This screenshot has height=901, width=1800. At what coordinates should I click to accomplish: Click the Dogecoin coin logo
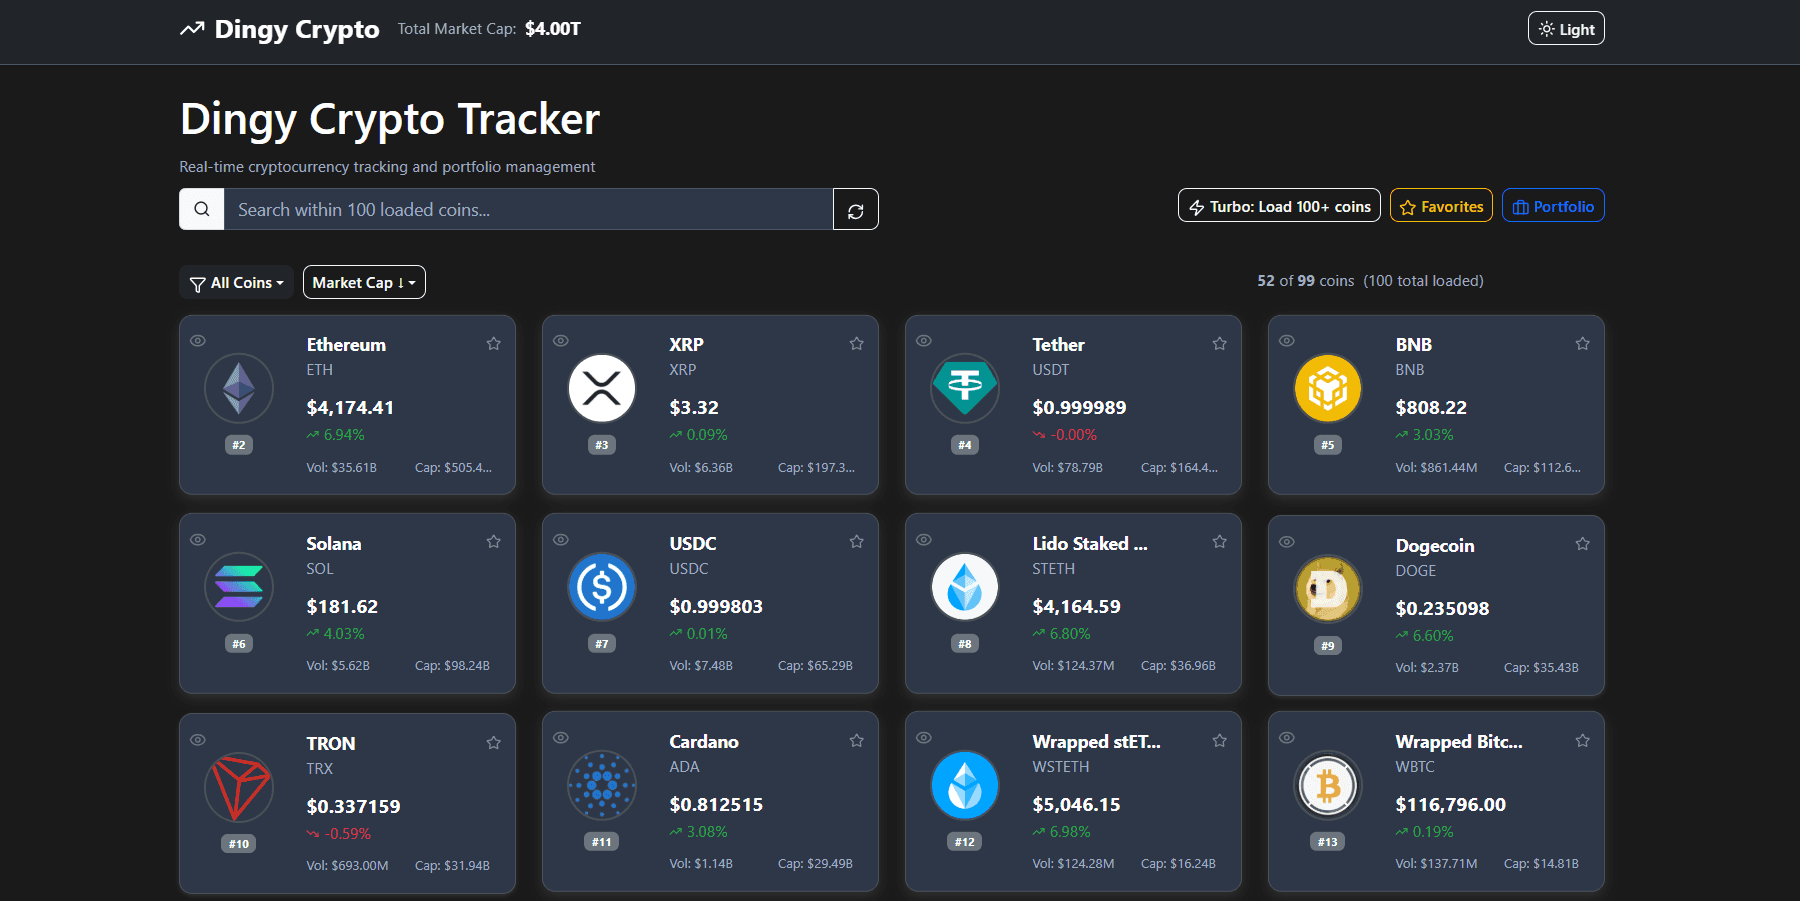pos(1327,589)
